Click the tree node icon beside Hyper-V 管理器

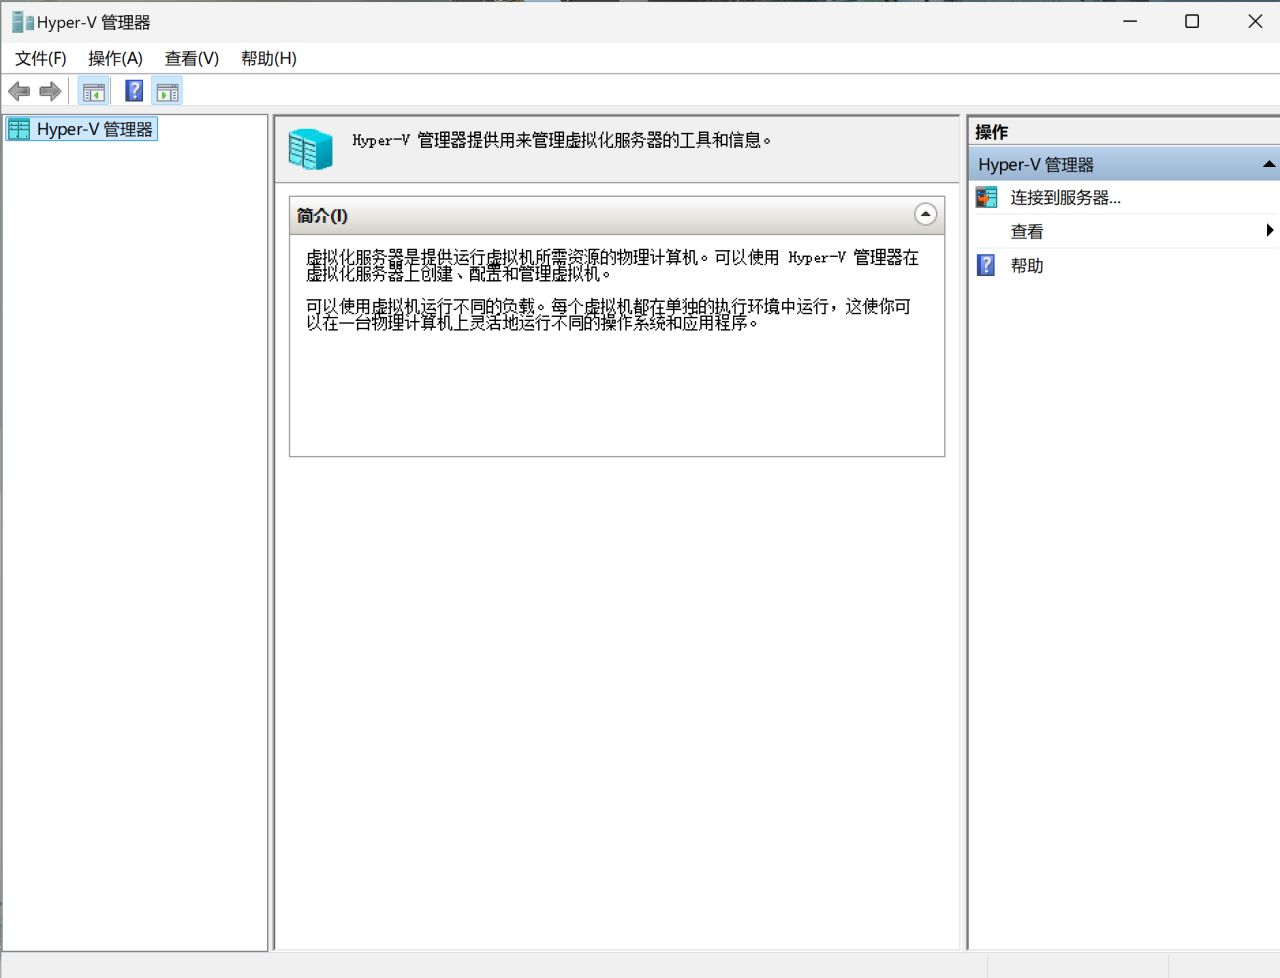click(x=19, y=129)
